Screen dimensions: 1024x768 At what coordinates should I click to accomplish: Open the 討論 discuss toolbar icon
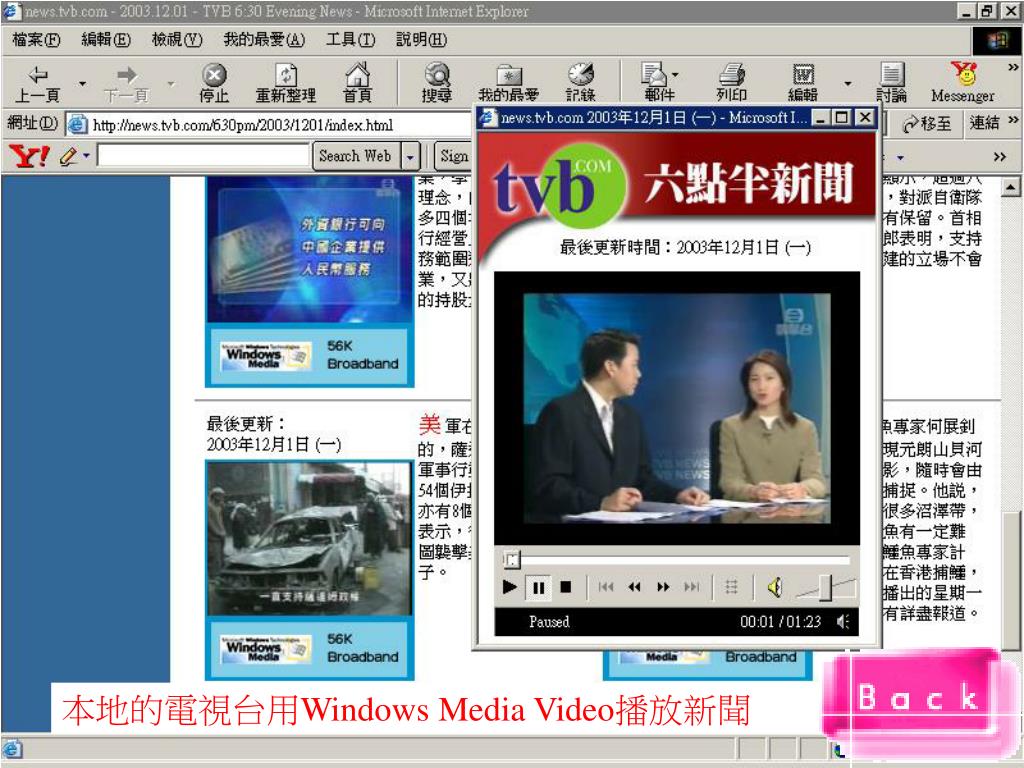pyautogui.click(x=891, y=84)
